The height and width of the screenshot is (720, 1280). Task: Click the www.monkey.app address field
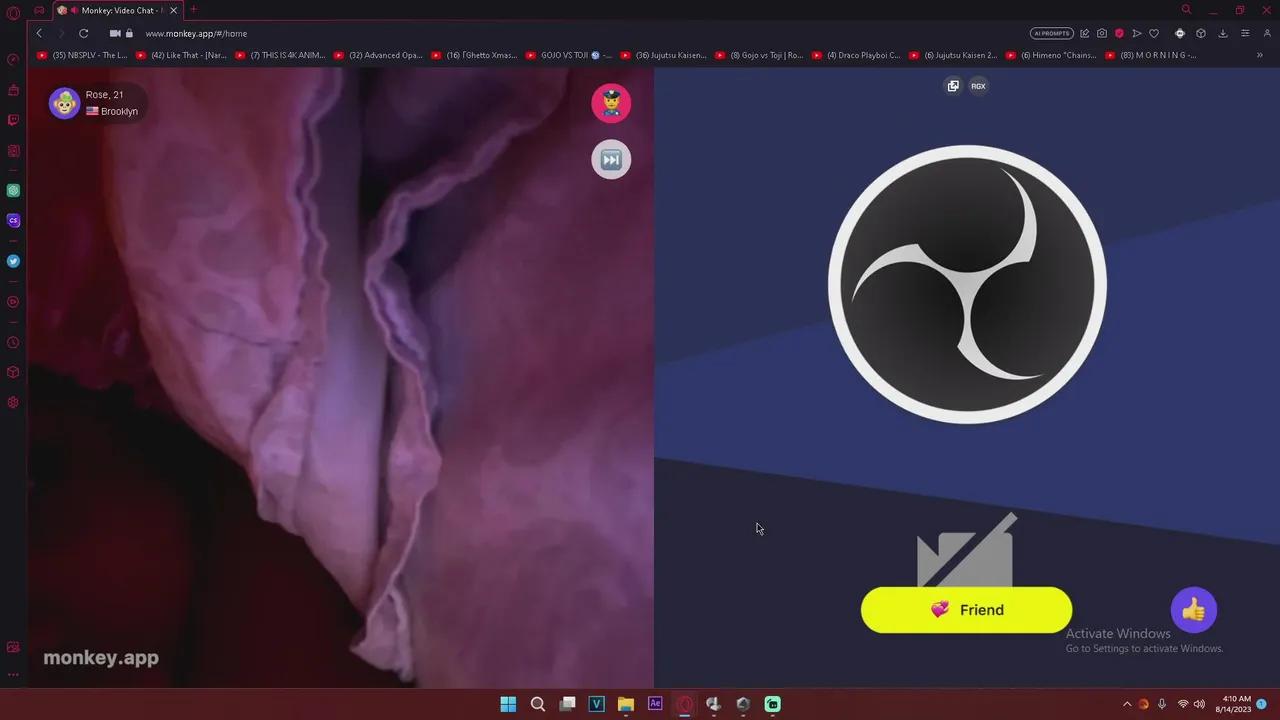point(196,33)
